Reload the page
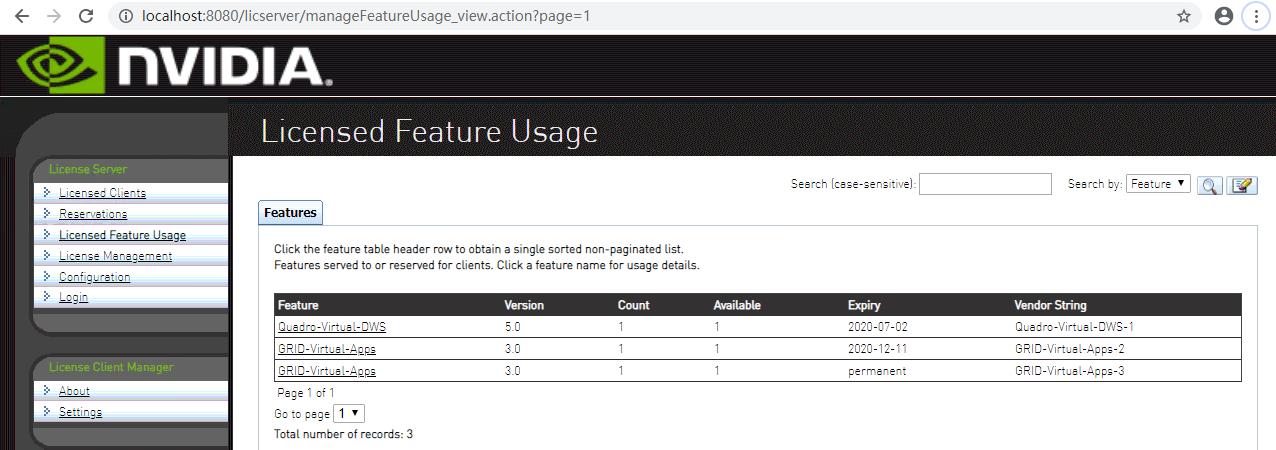Viewport: 1276px width, 450px height. [86, 16]
